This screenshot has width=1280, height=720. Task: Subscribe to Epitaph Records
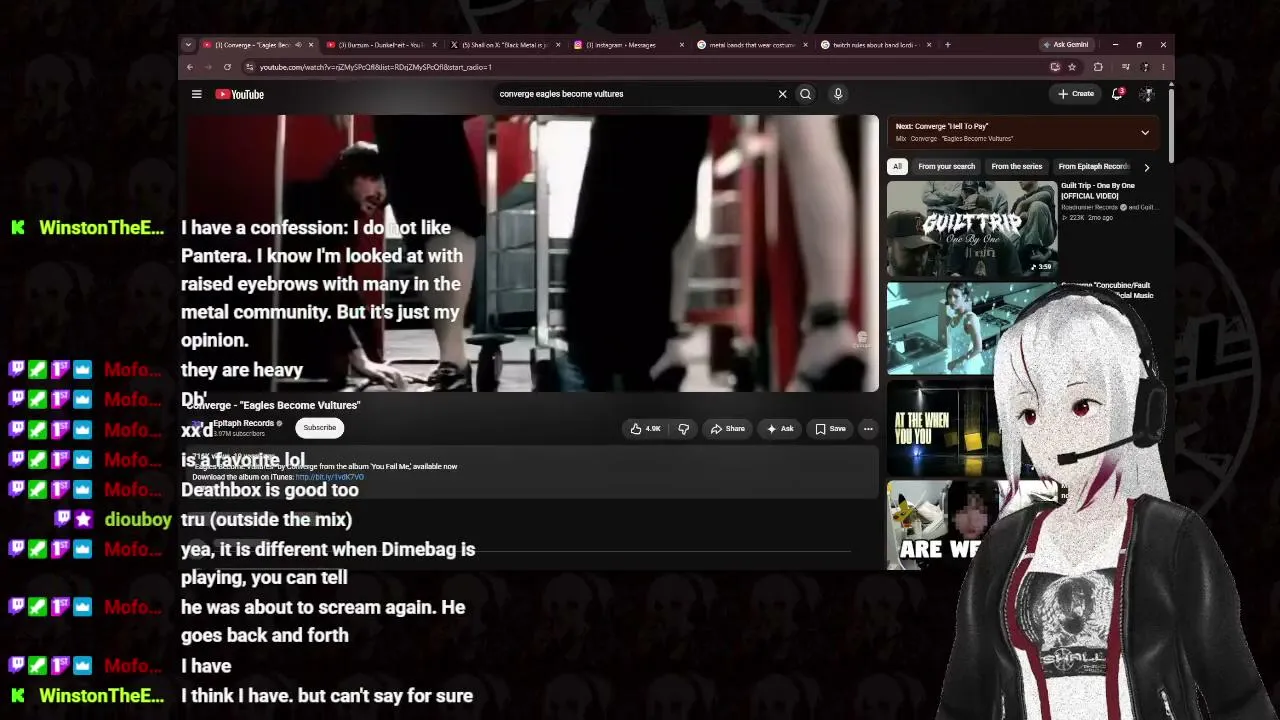pos(320,428)
